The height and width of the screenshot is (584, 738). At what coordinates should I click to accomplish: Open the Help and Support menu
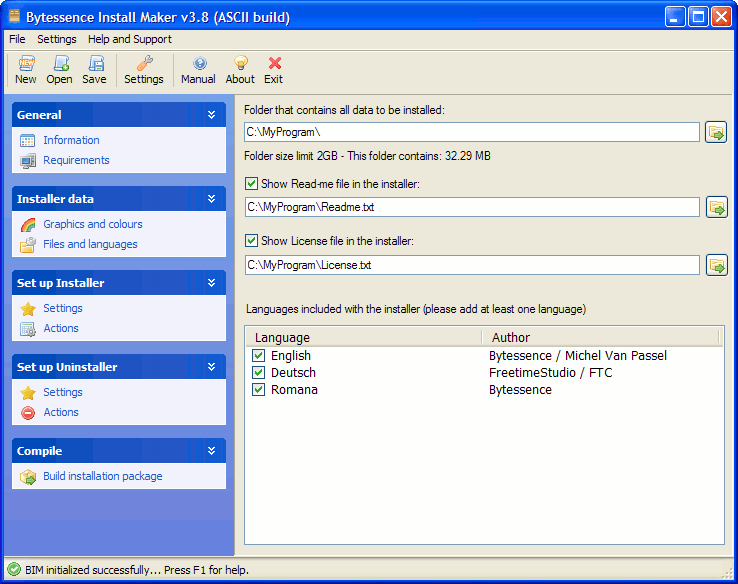point(130,39)
